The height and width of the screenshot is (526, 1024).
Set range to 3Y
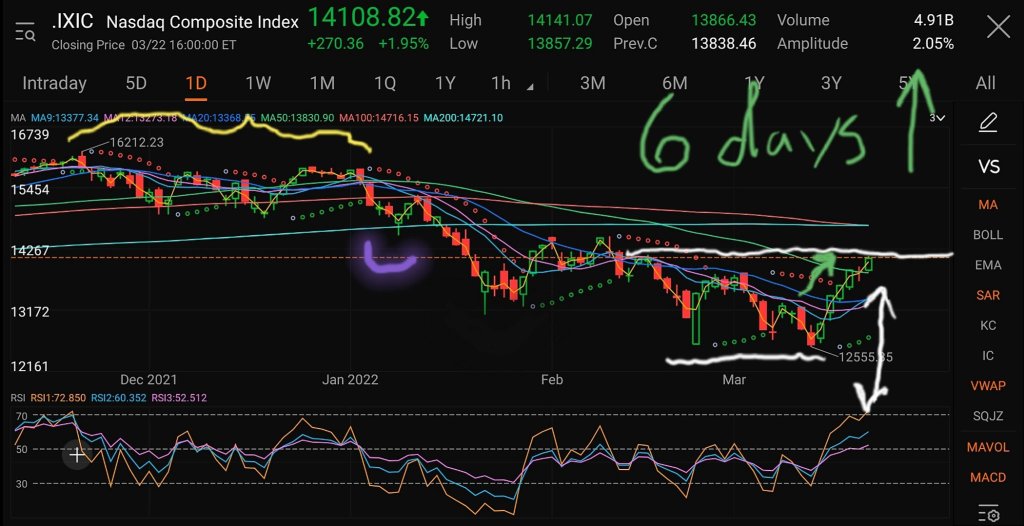[x=831, y=83]
